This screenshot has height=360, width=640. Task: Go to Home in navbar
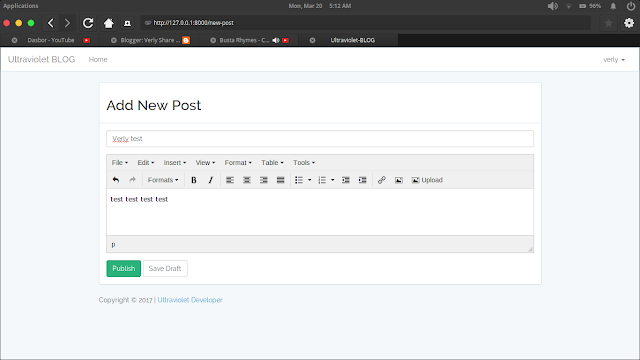(x=98, y=60)
